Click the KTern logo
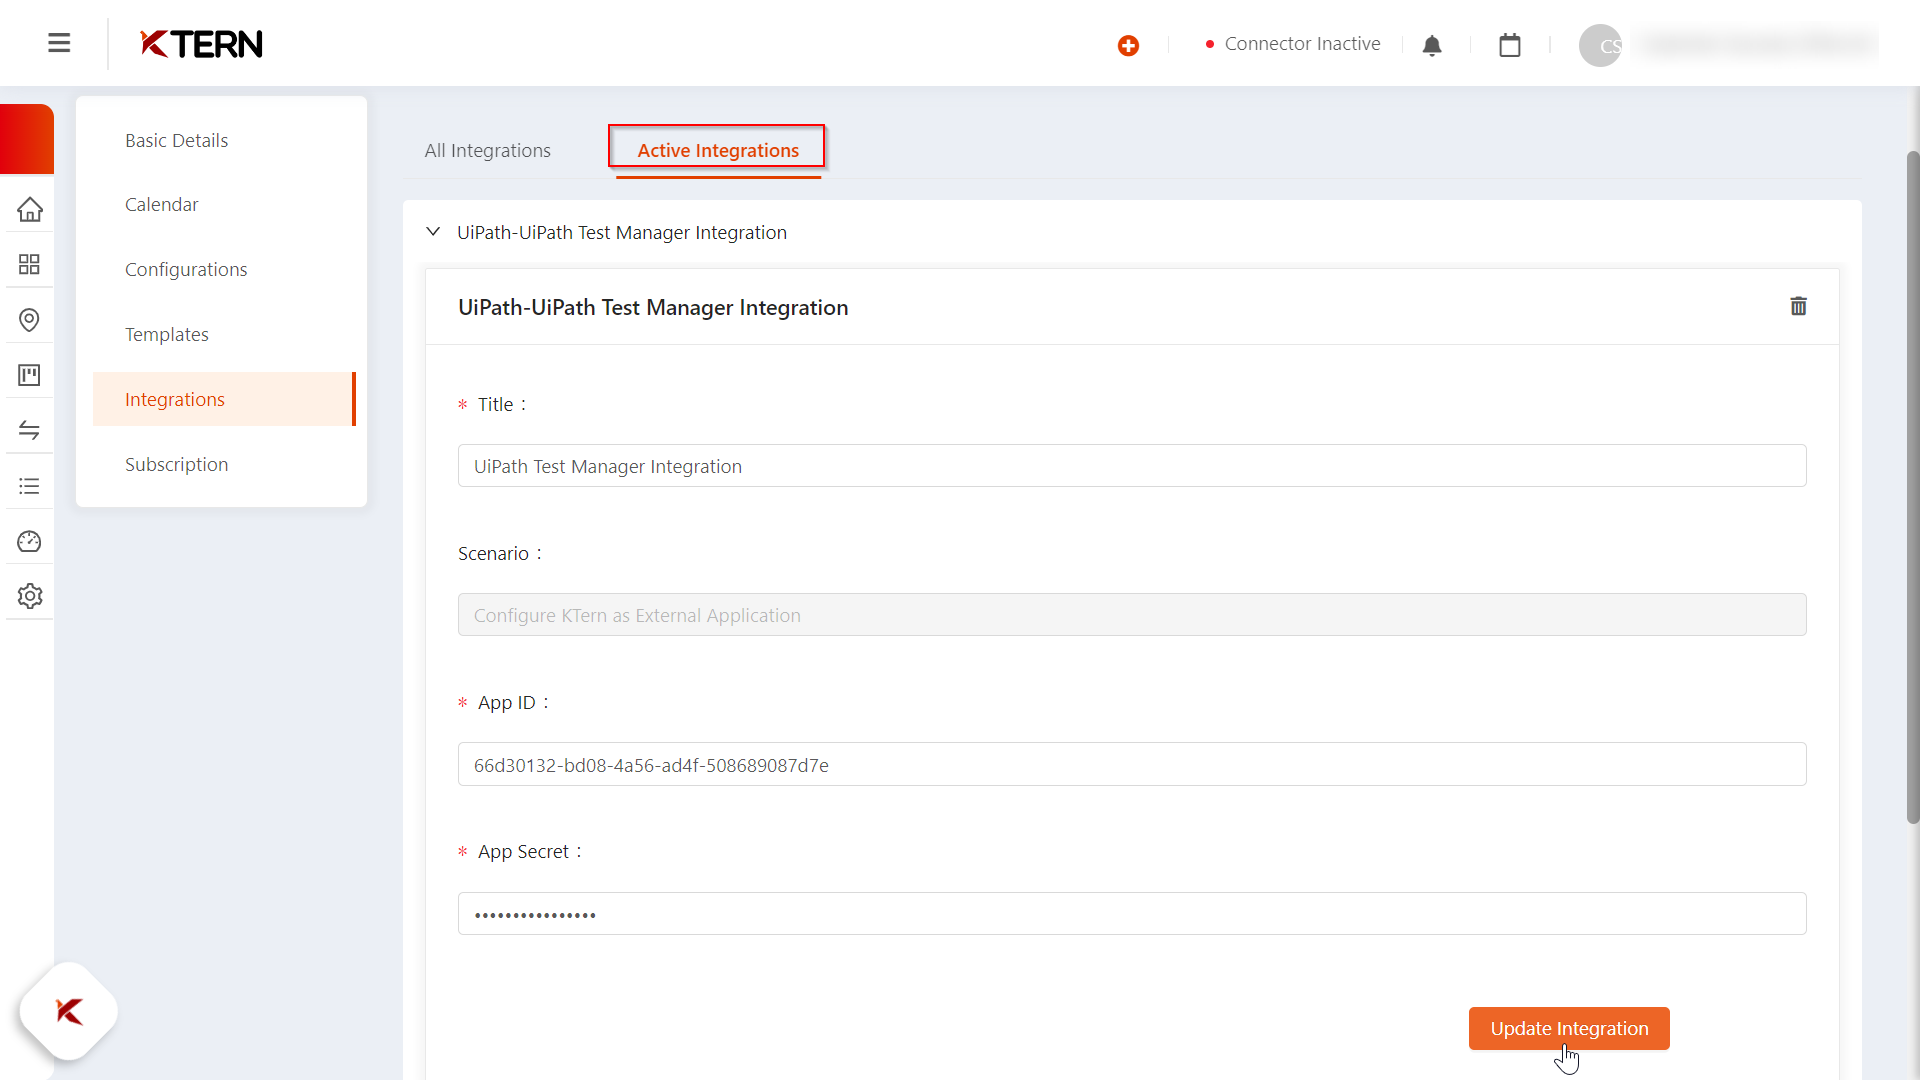Screen dimensions: 1920x1080 point(201,44)
